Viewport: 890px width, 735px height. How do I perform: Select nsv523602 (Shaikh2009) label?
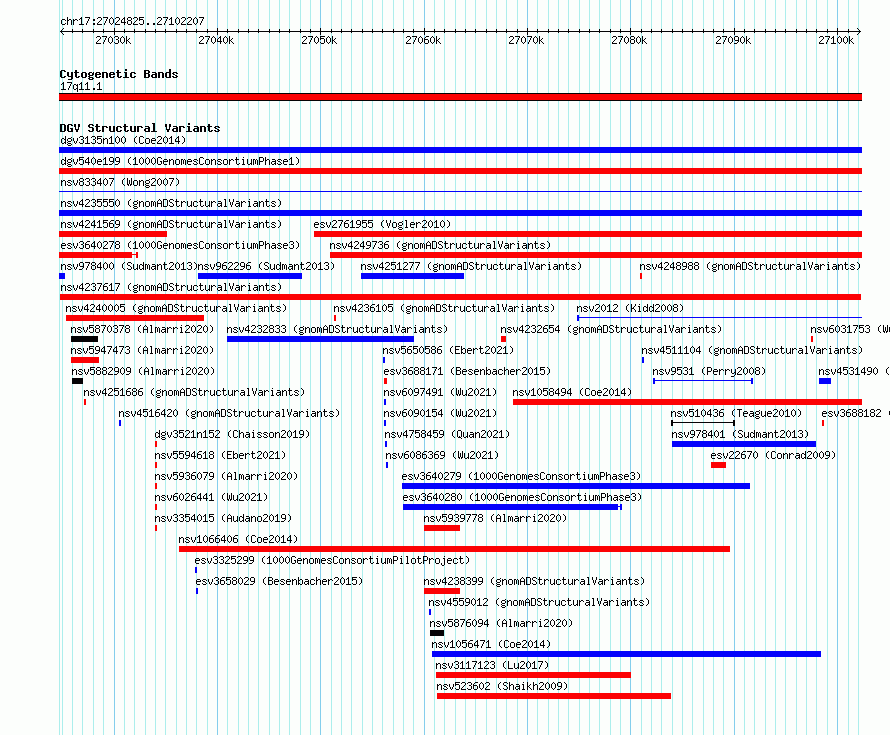[502, 686]
